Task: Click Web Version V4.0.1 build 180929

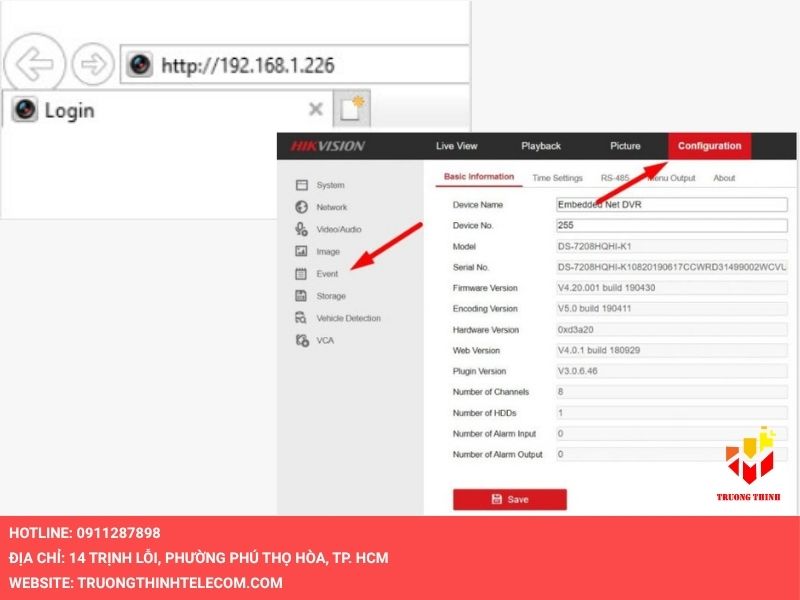Action: coord(671,351)
